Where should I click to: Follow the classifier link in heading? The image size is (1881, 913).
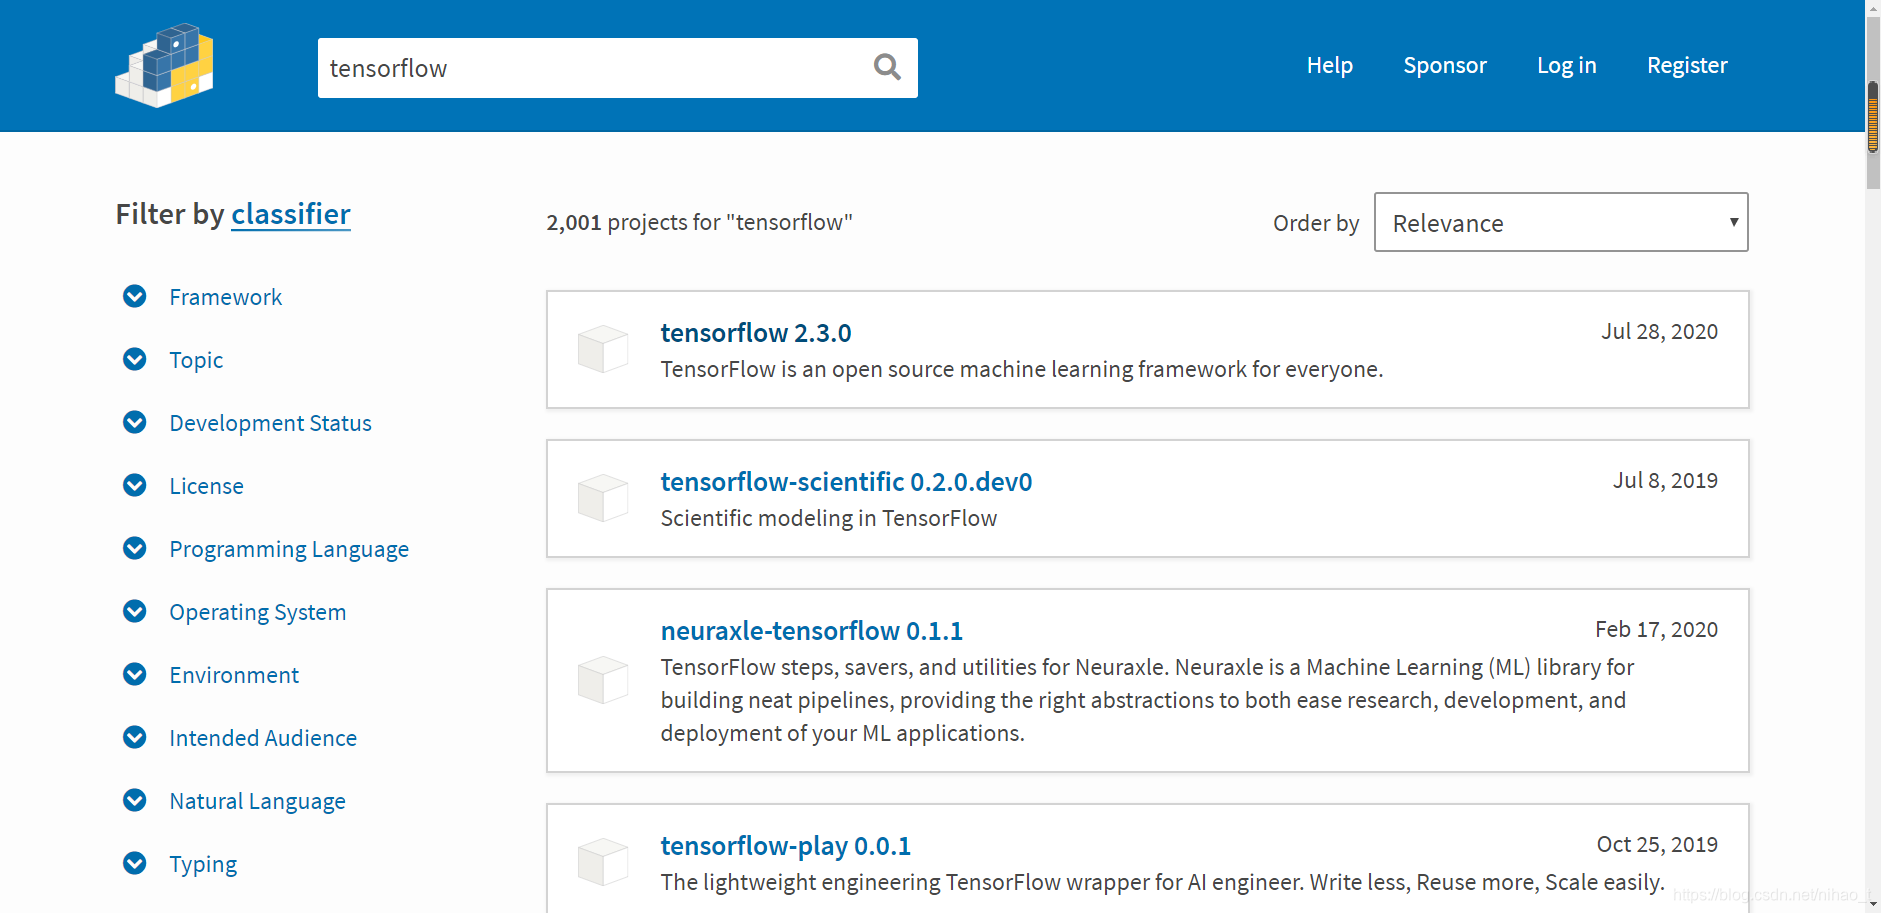pos(291,214)
